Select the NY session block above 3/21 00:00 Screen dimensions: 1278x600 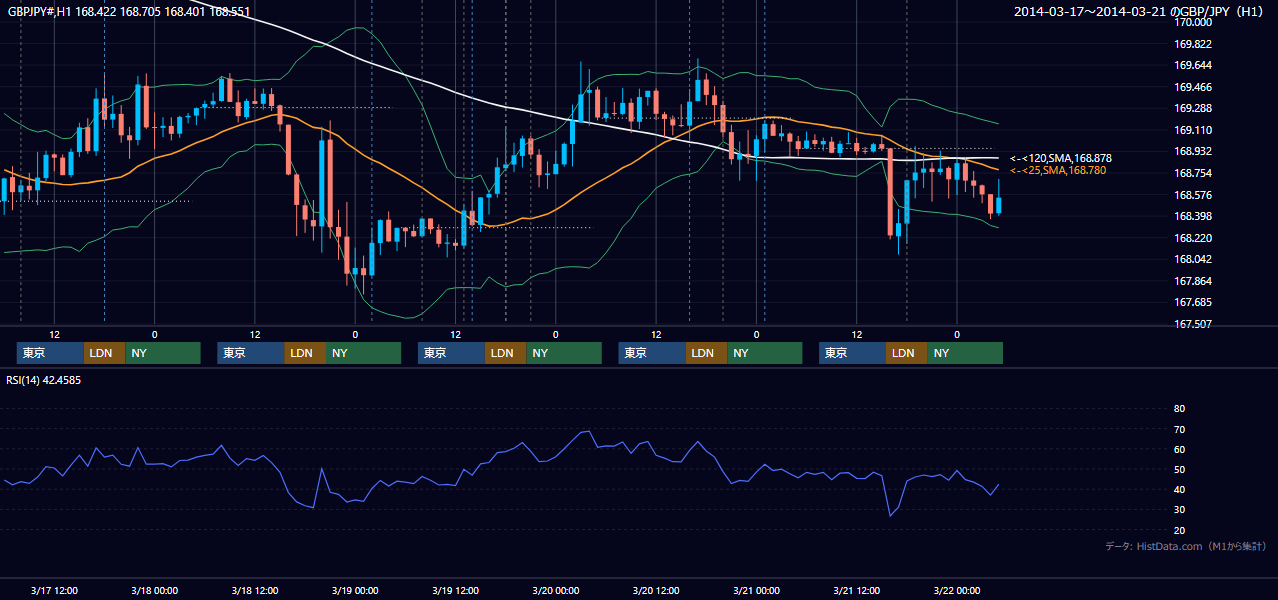[x=764, y=353]
